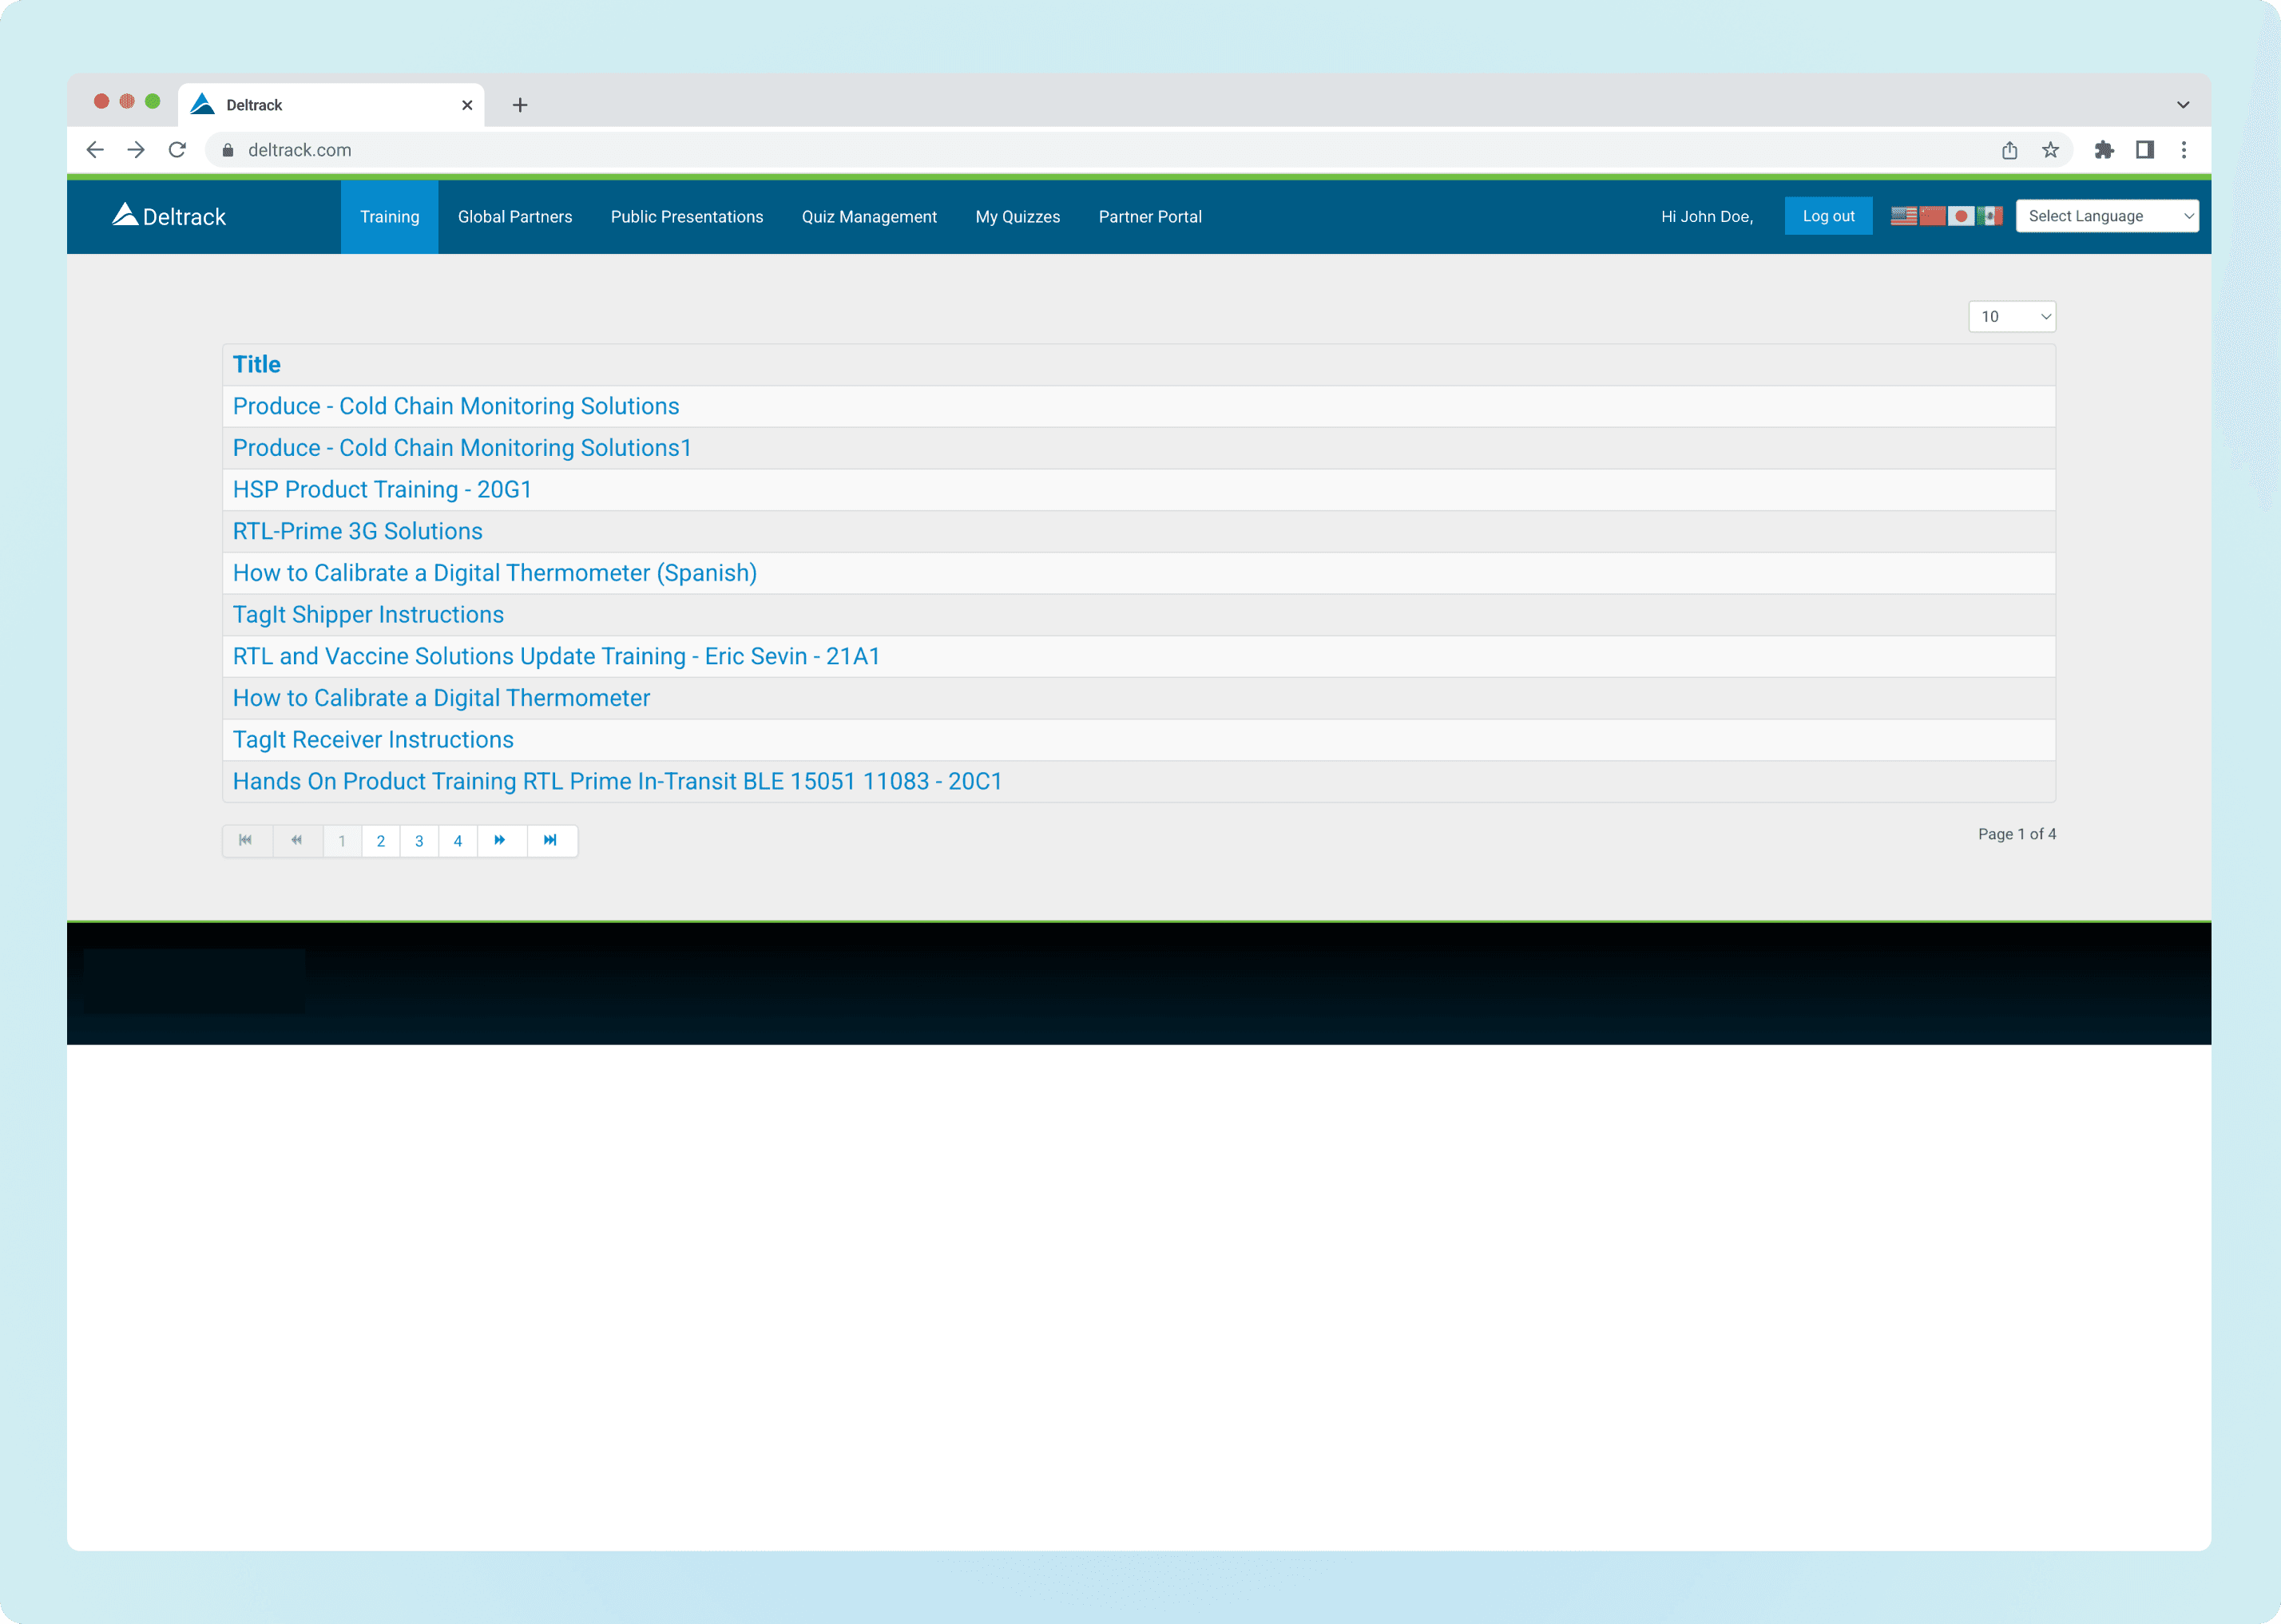Click the Japan flag language icon
2281x1624 pixels.
[x=1961, y=216]
